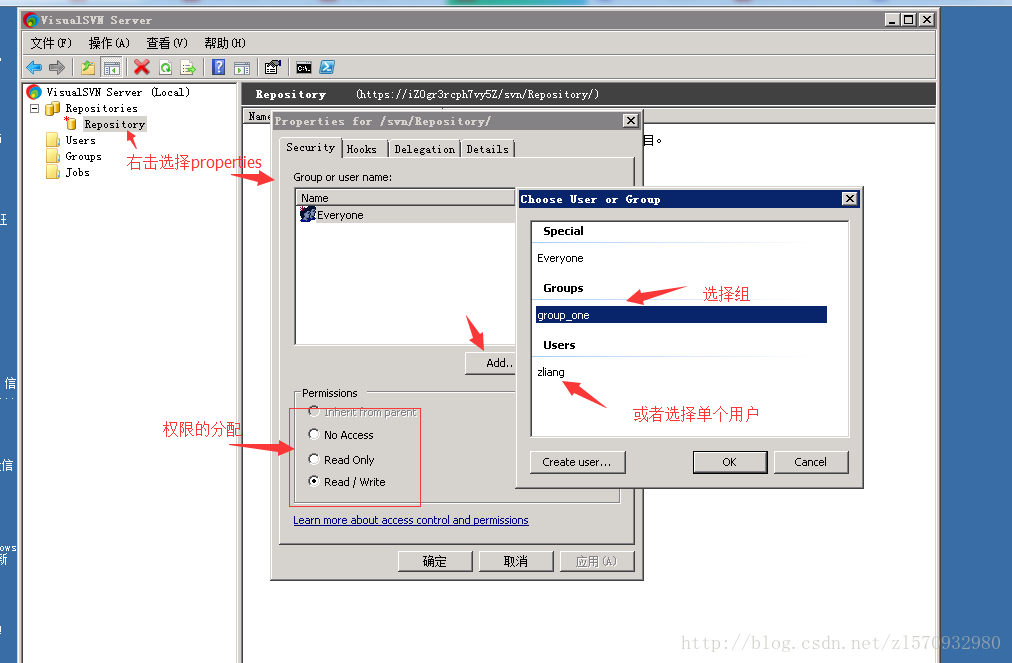Image resolution: width=1012 pixels, height=663 pixels.
Task: Switch to the Security tab
Action: tap(310, 147)
